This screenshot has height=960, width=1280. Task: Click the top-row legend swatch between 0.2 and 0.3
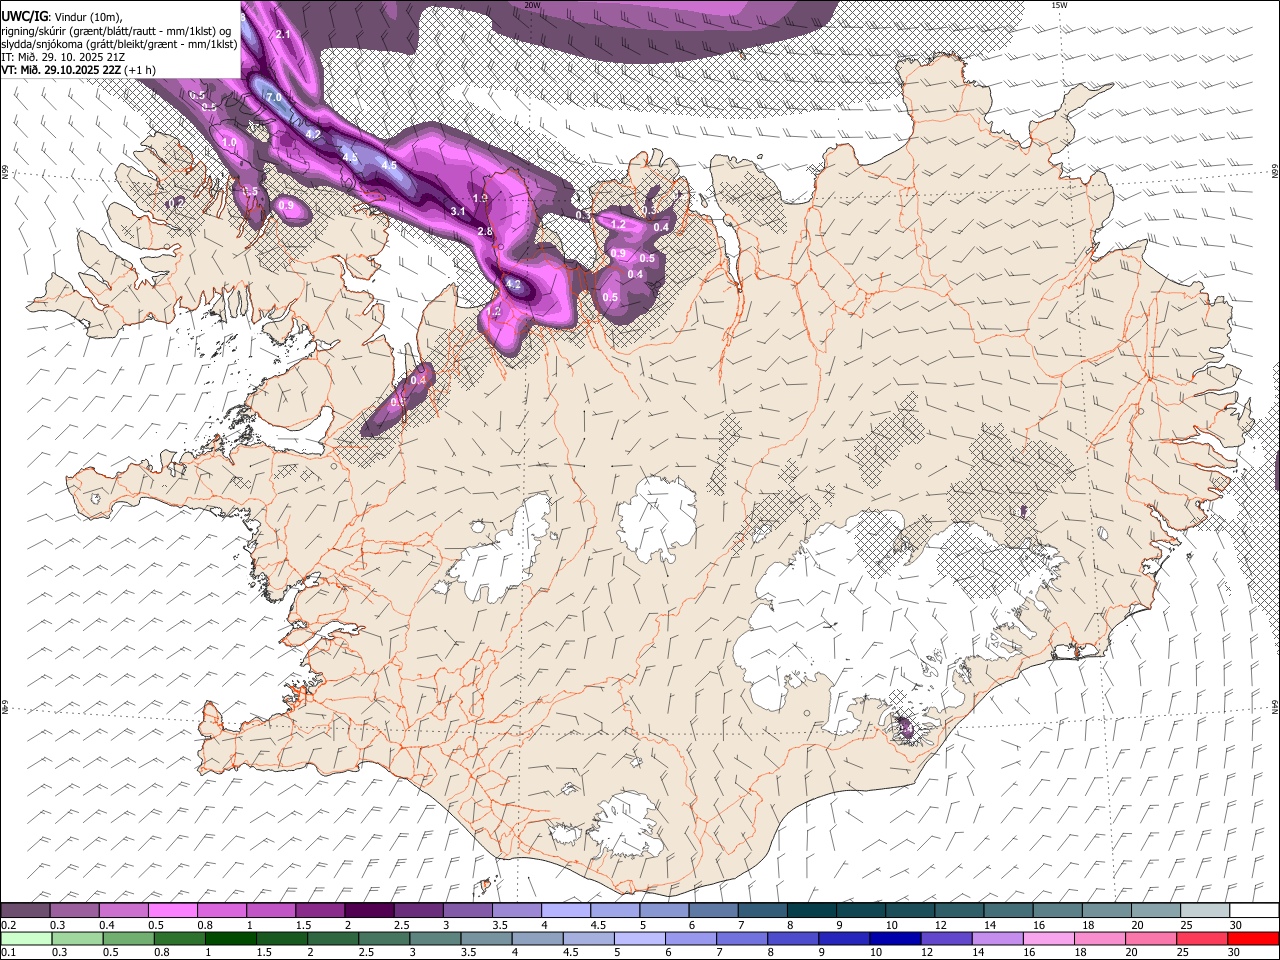[25, 911]
